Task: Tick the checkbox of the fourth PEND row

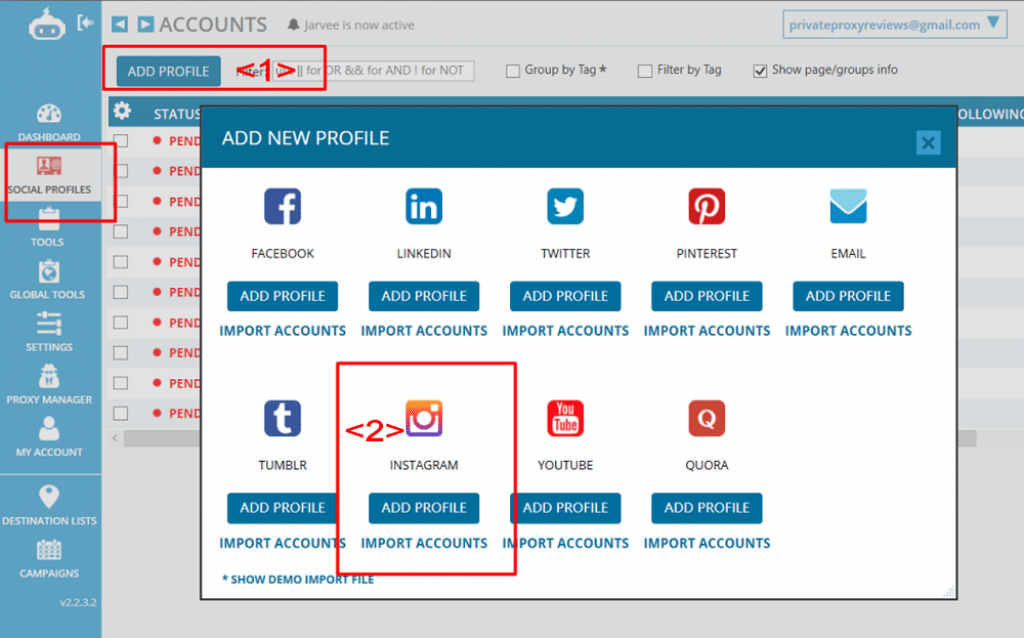Action: click(x=121, y=232)
